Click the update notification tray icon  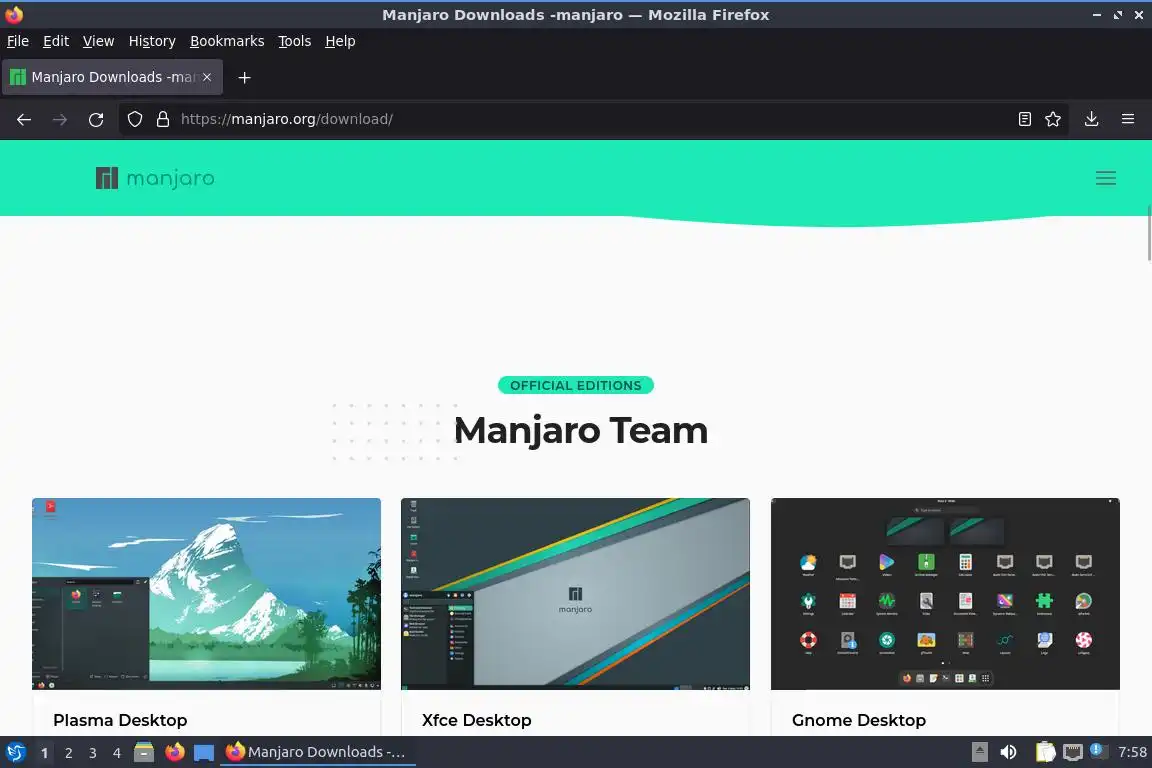(1096, 750)
